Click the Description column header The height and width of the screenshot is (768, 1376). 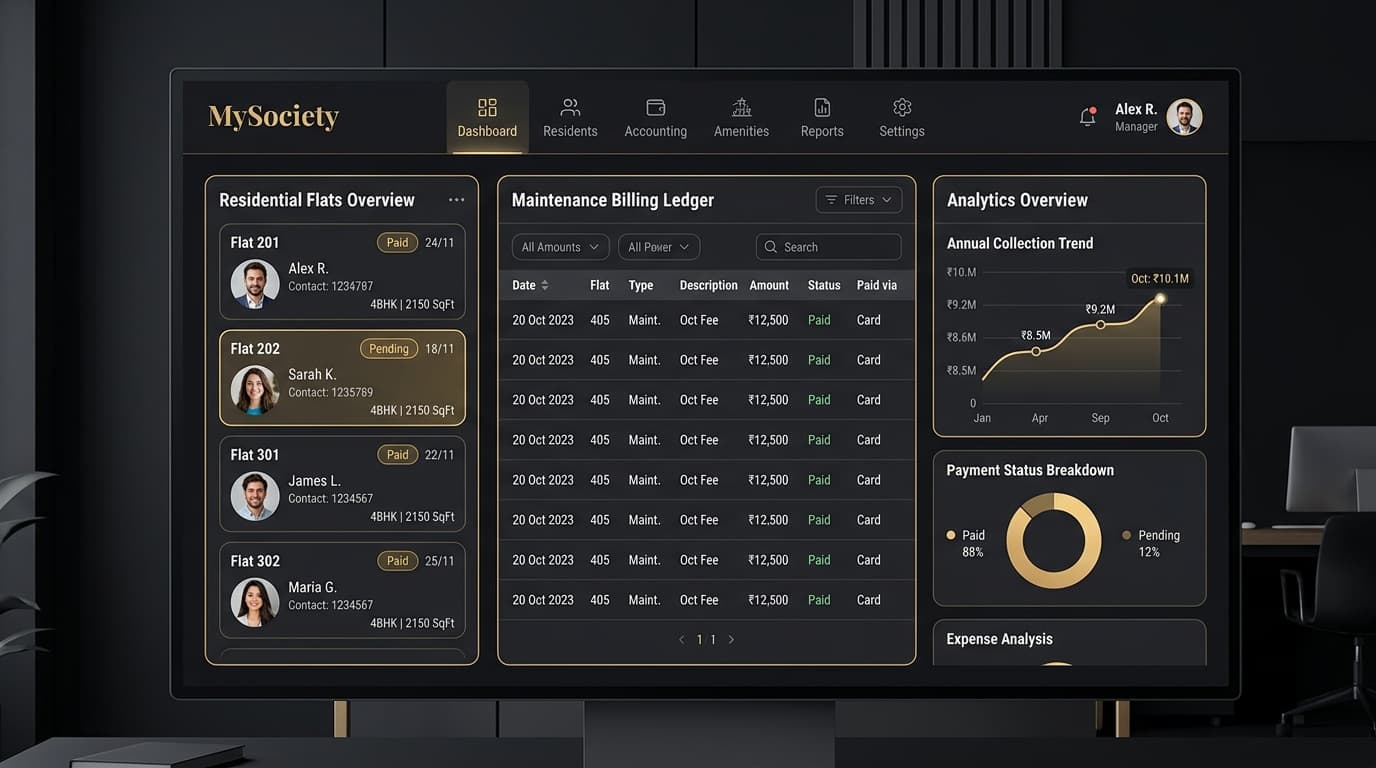pyautogui.click(x=709, y=285)
